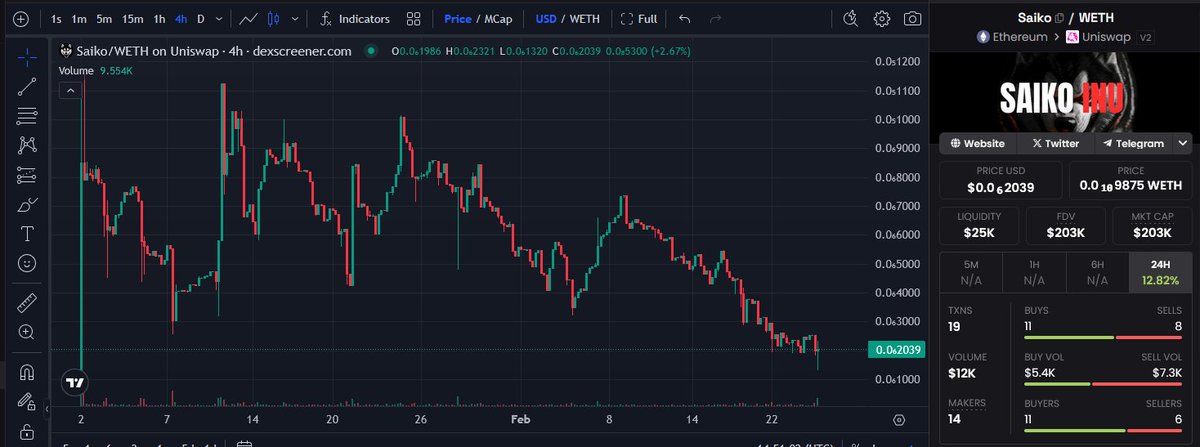Open chart time settings at axis corner
The width and height of the screenshot is (1200, 447).
point(899,419)
